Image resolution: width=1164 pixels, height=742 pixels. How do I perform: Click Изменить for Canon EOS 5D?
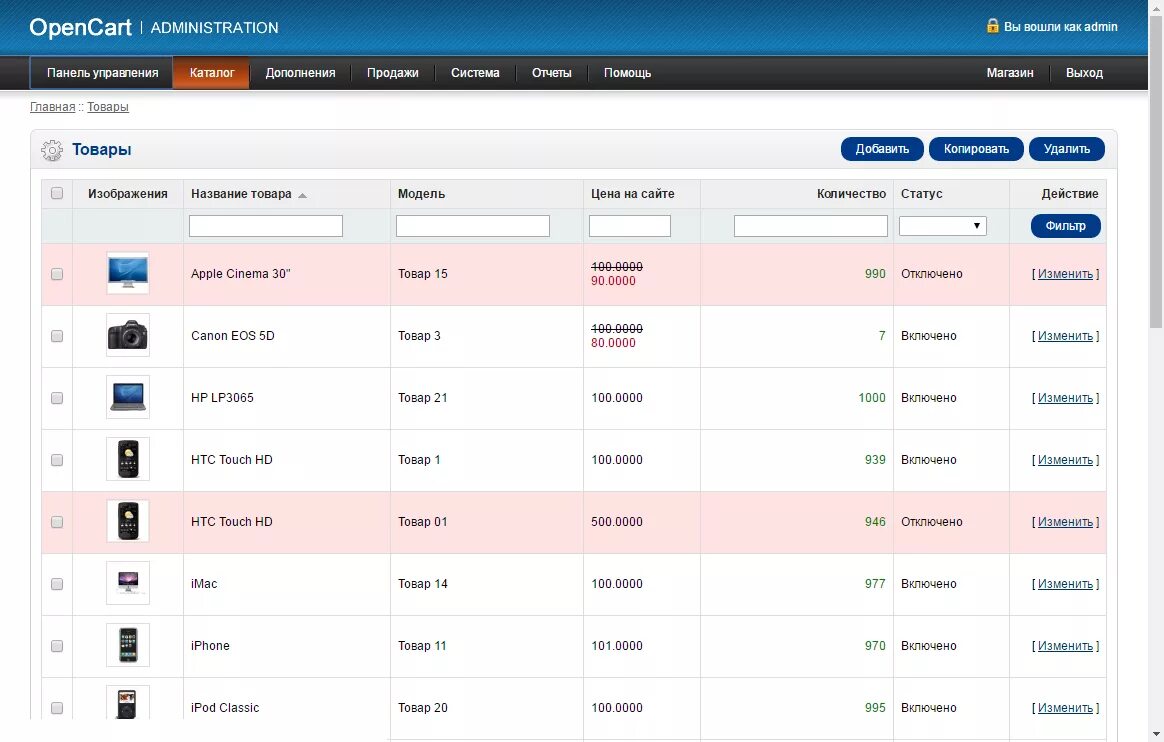[x=1065, y=336]
